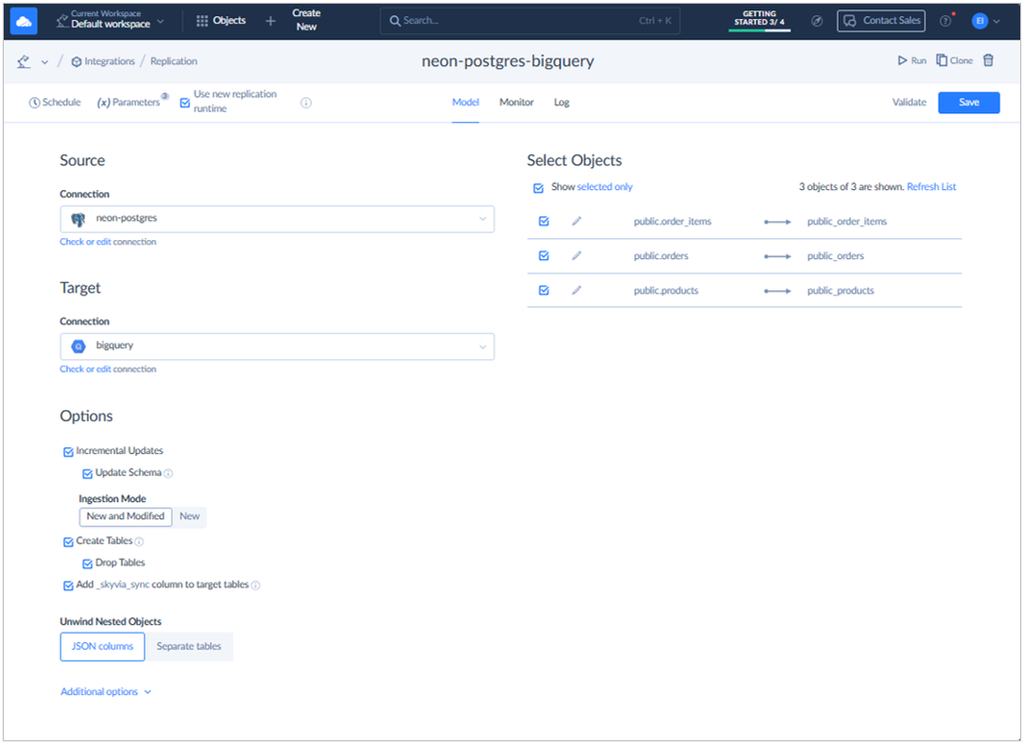Edit public.order_items mapping with pencil
This screenshot has height=744, width=1024.
click(x=576, y=221)
